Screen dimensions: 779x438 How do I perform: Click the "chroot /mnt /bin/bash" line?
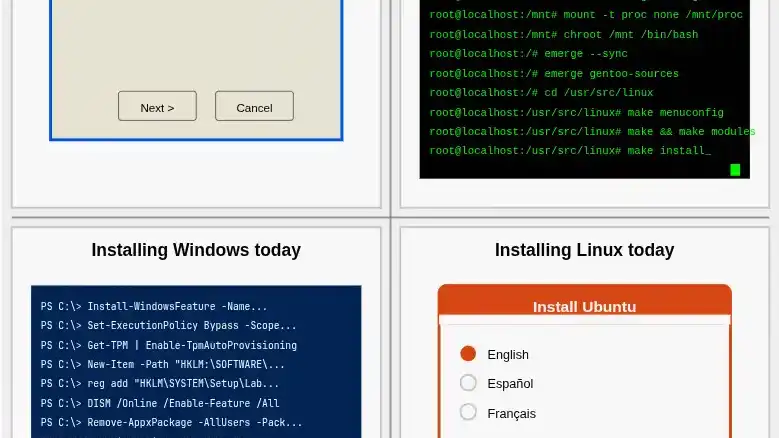(564, 35)
